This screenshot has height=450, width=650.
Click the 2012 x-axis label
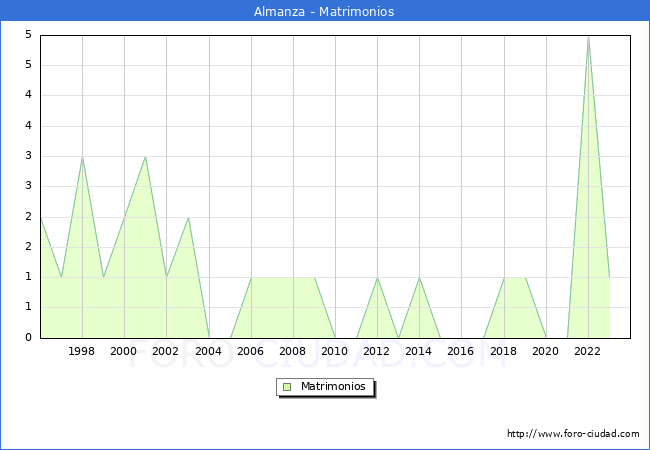(376, 351)
